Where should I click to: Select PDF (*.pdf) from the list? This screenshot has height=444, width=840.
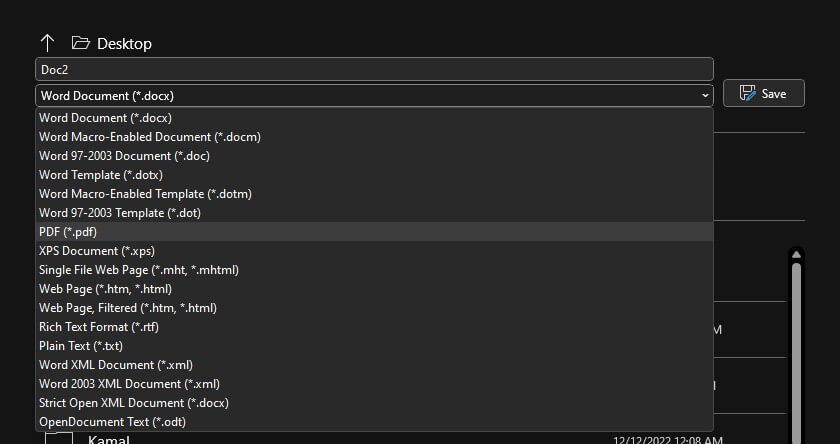(x=374, y=232)
